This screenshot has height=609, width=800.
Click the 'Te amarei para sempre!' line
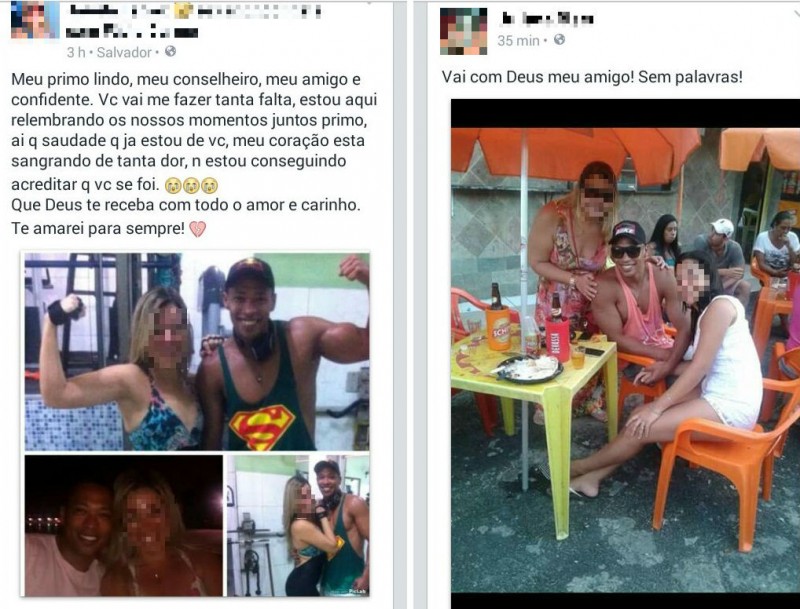click(98, 229)
